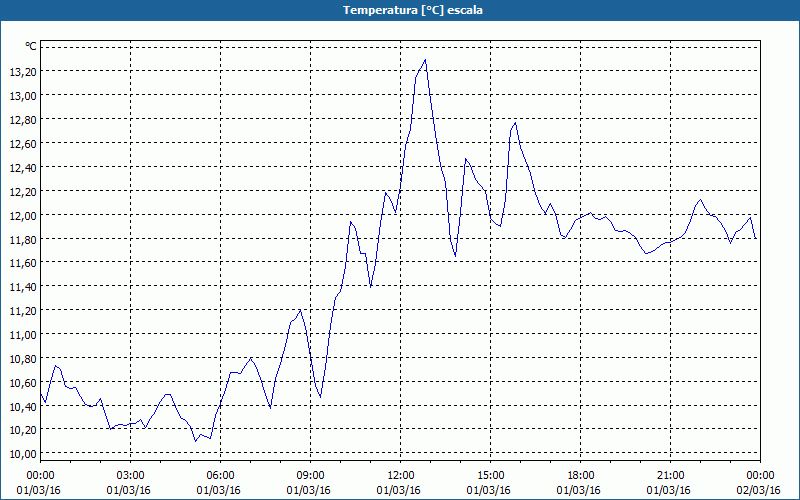Select the "02/03/16" date label
The width and height of the screenshot is (800, 500).
pyautogui.click(x=758, y=490)
